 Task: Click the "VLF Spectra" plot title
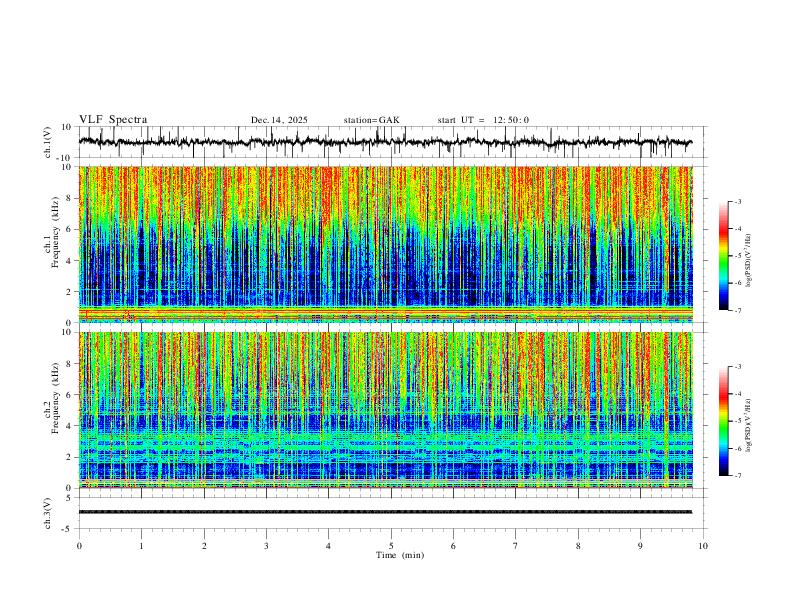pyautogui.click(x=113, y=120)
